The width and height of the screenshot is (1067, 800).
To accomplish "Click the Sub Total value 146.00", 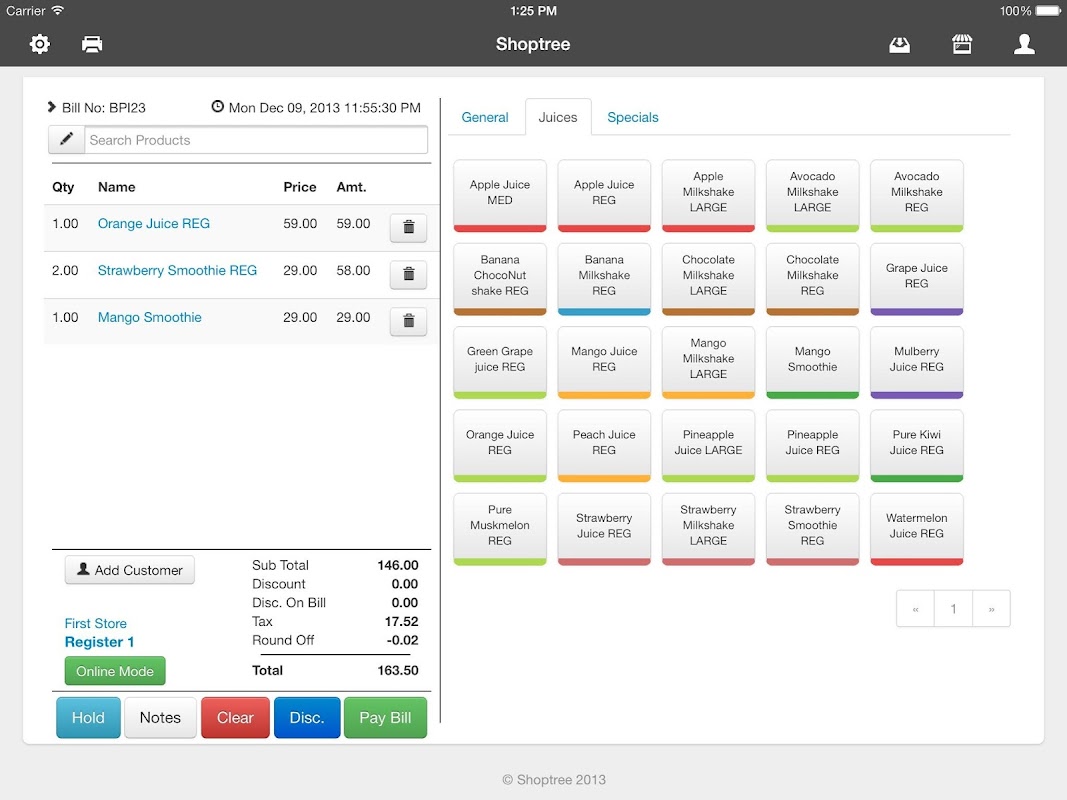I will click(x=398, y=565).
